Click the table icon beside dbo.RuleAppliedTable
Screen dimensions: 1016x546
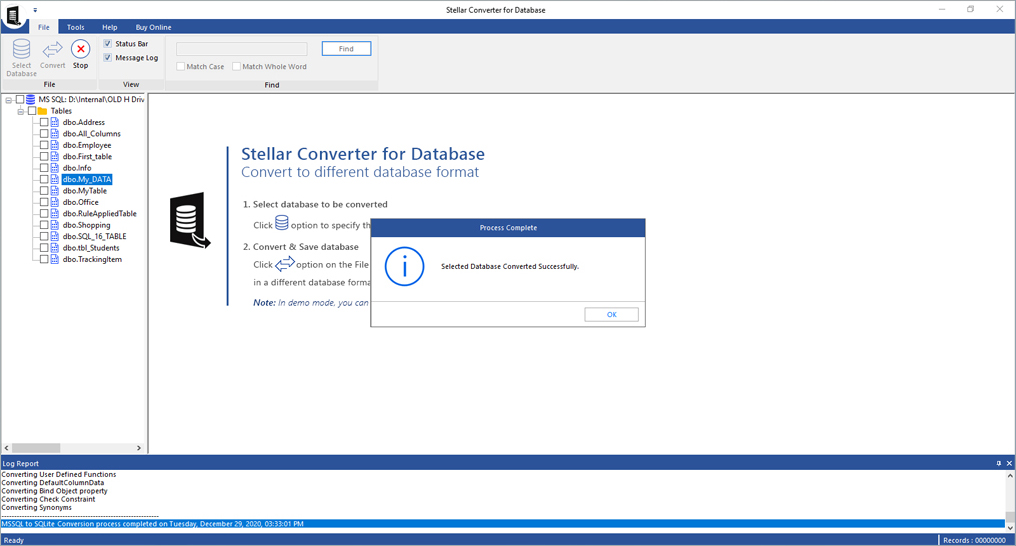pos(55,213)
